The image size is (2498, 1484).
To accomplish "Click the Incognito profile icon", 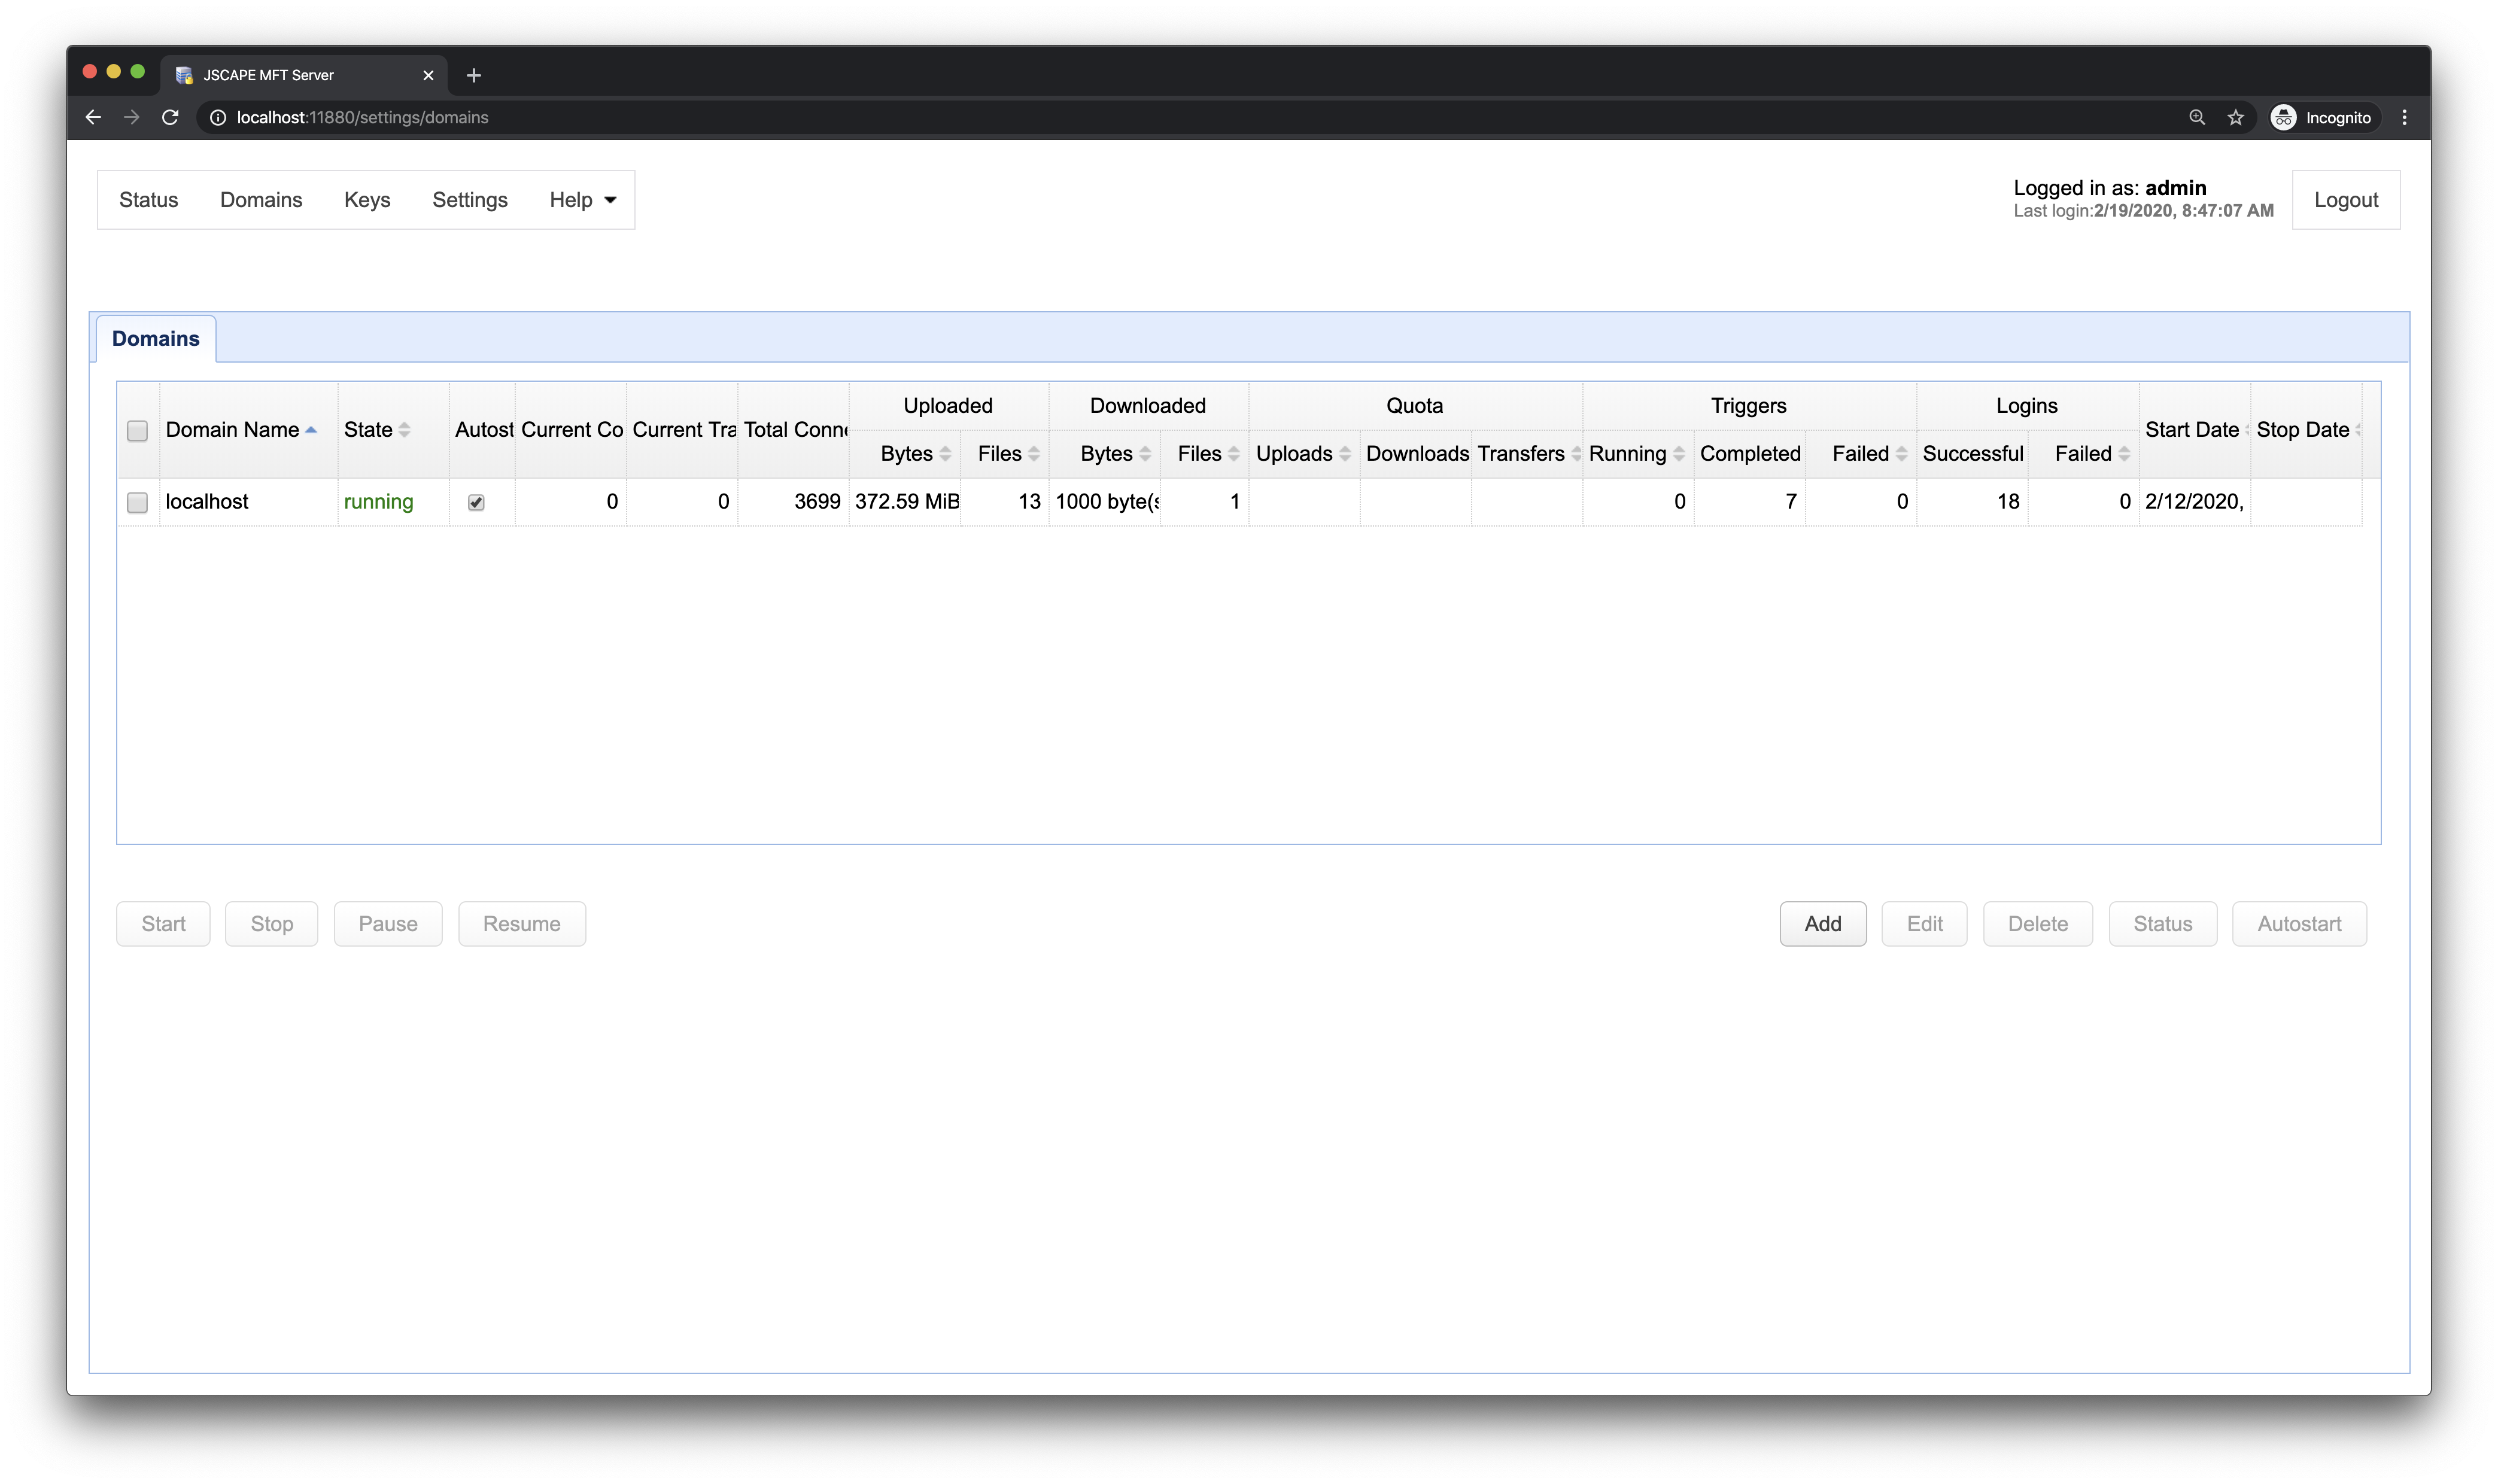I will (x=2283, y=117).
